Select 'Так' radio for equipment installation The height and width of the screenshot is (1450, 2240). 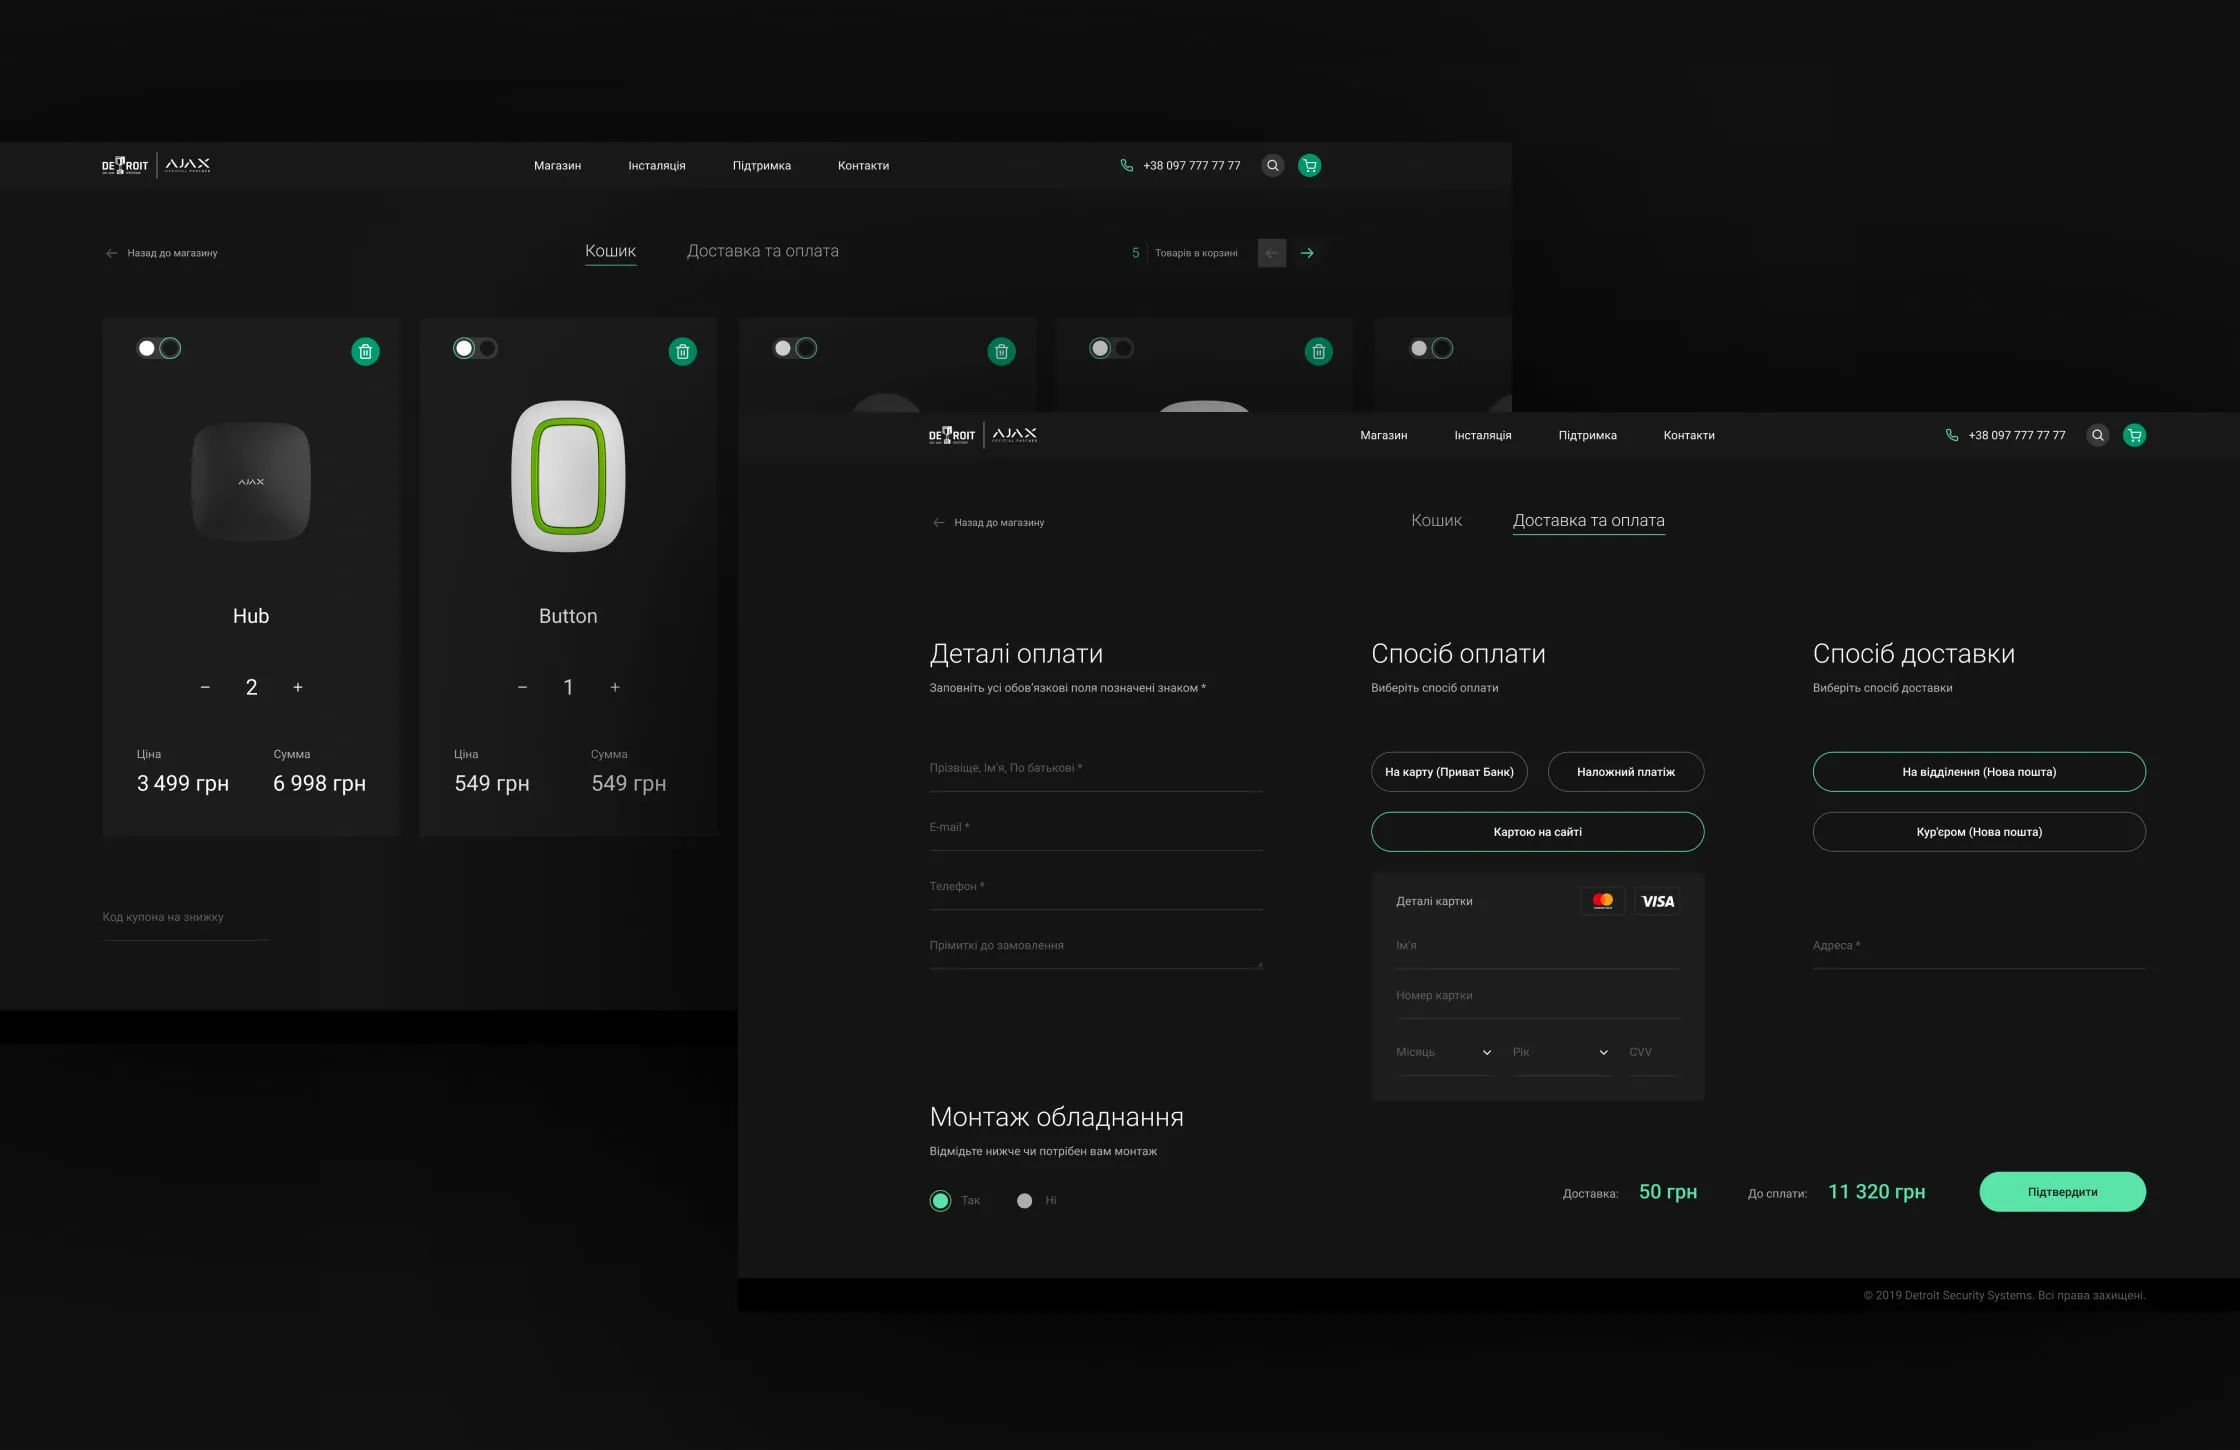940,1201
